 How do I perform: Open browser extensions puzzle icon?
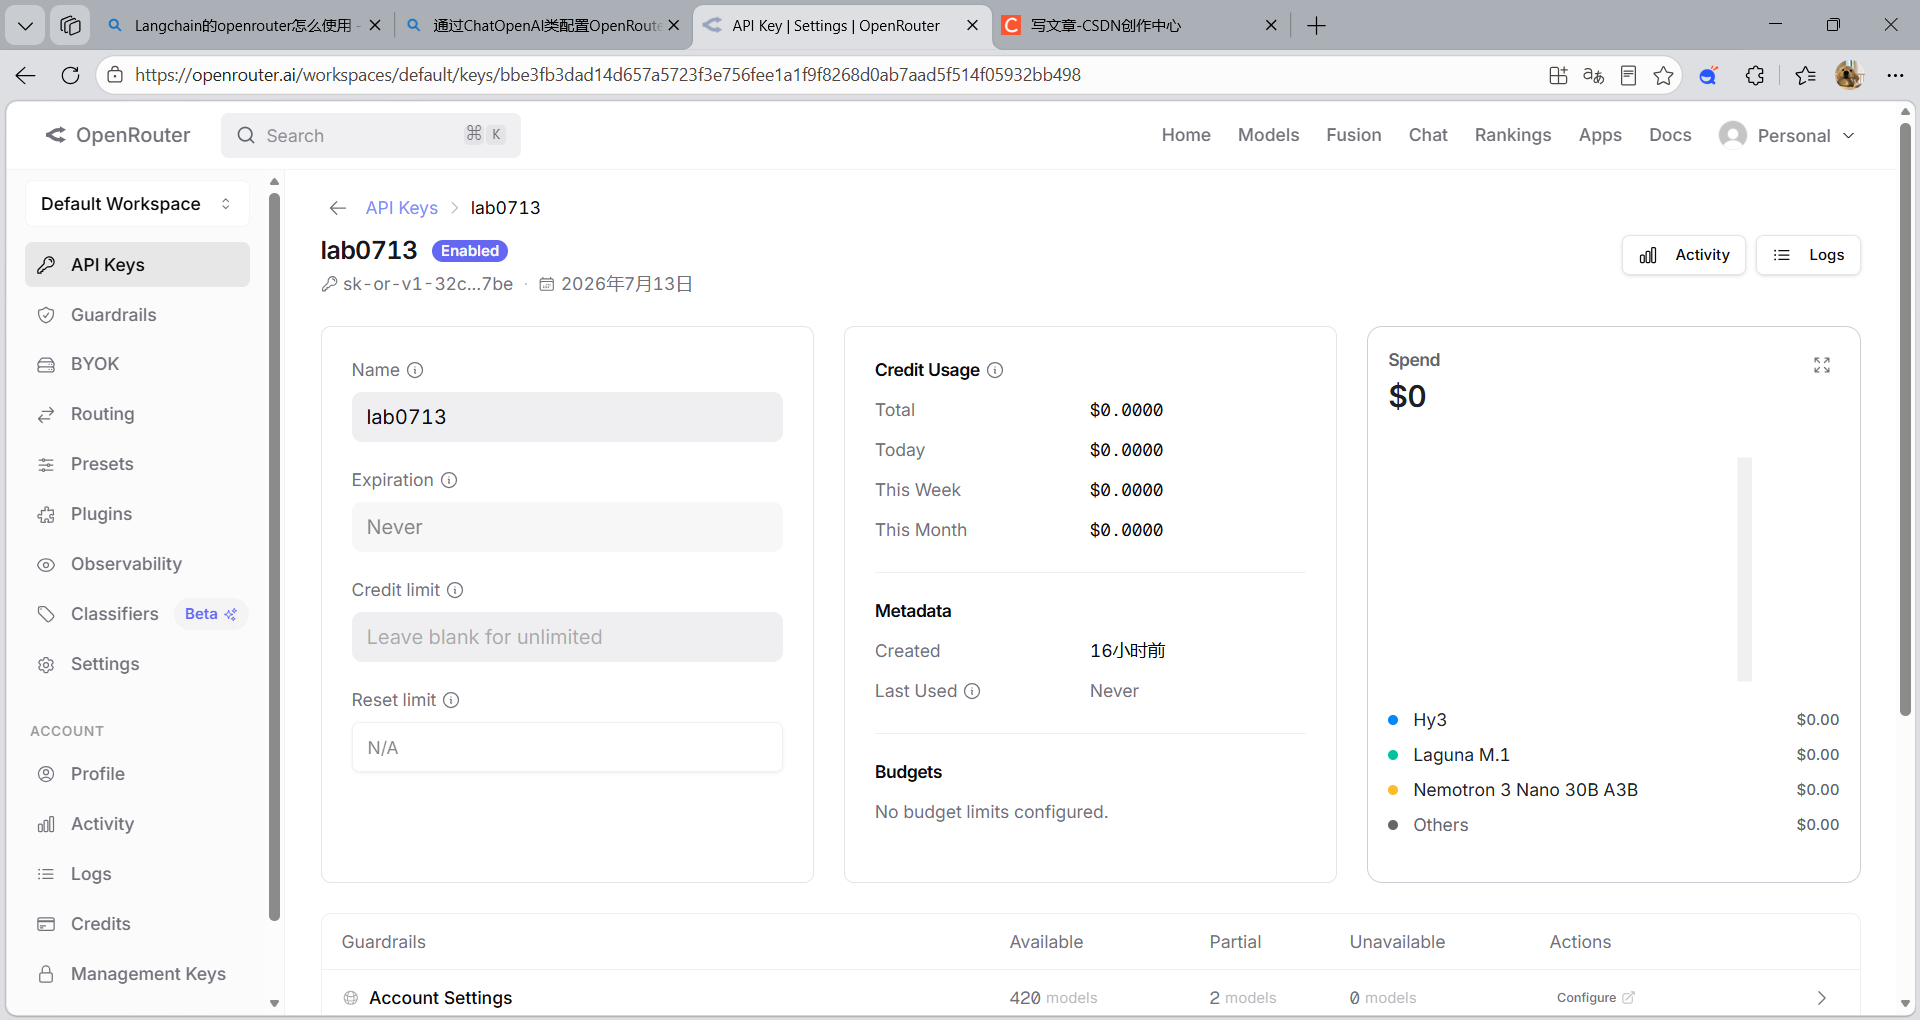[1755, 75]
